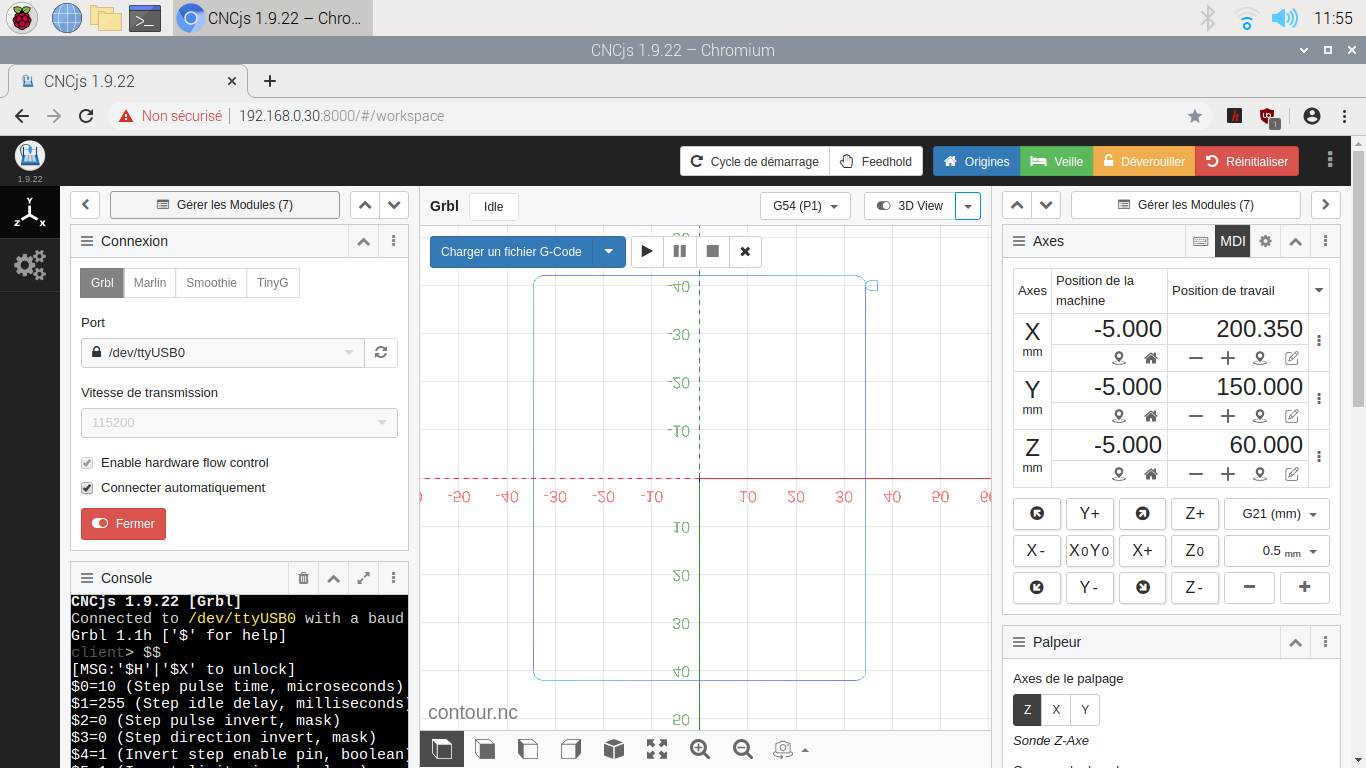1366x768 pixels.
Task: Click the Déverrouiller unlock button
Action: [x=1144, y=161]
